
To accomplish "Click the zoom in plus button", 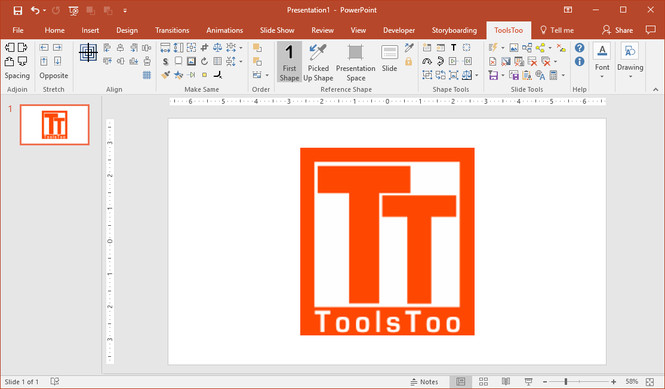I will point(613,382).
